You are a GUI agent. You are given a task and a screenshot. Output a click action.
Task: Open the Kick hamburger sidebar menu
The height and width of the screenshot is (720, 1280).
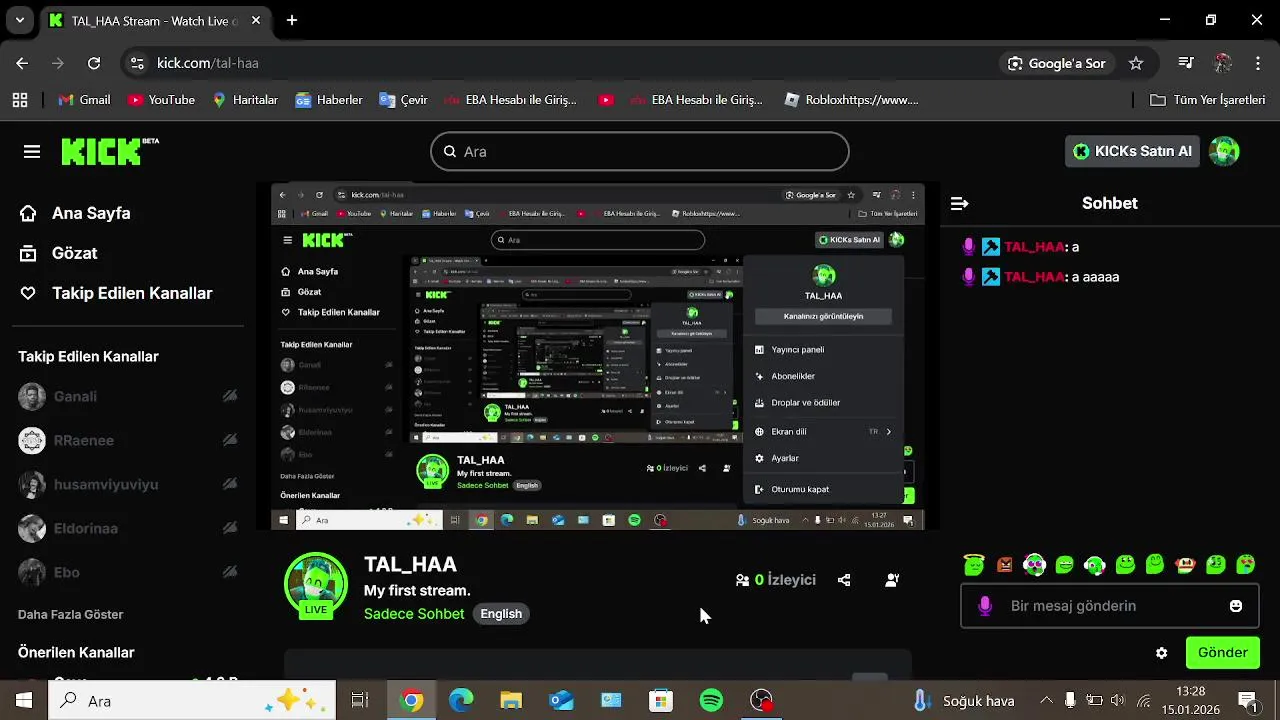32,152
